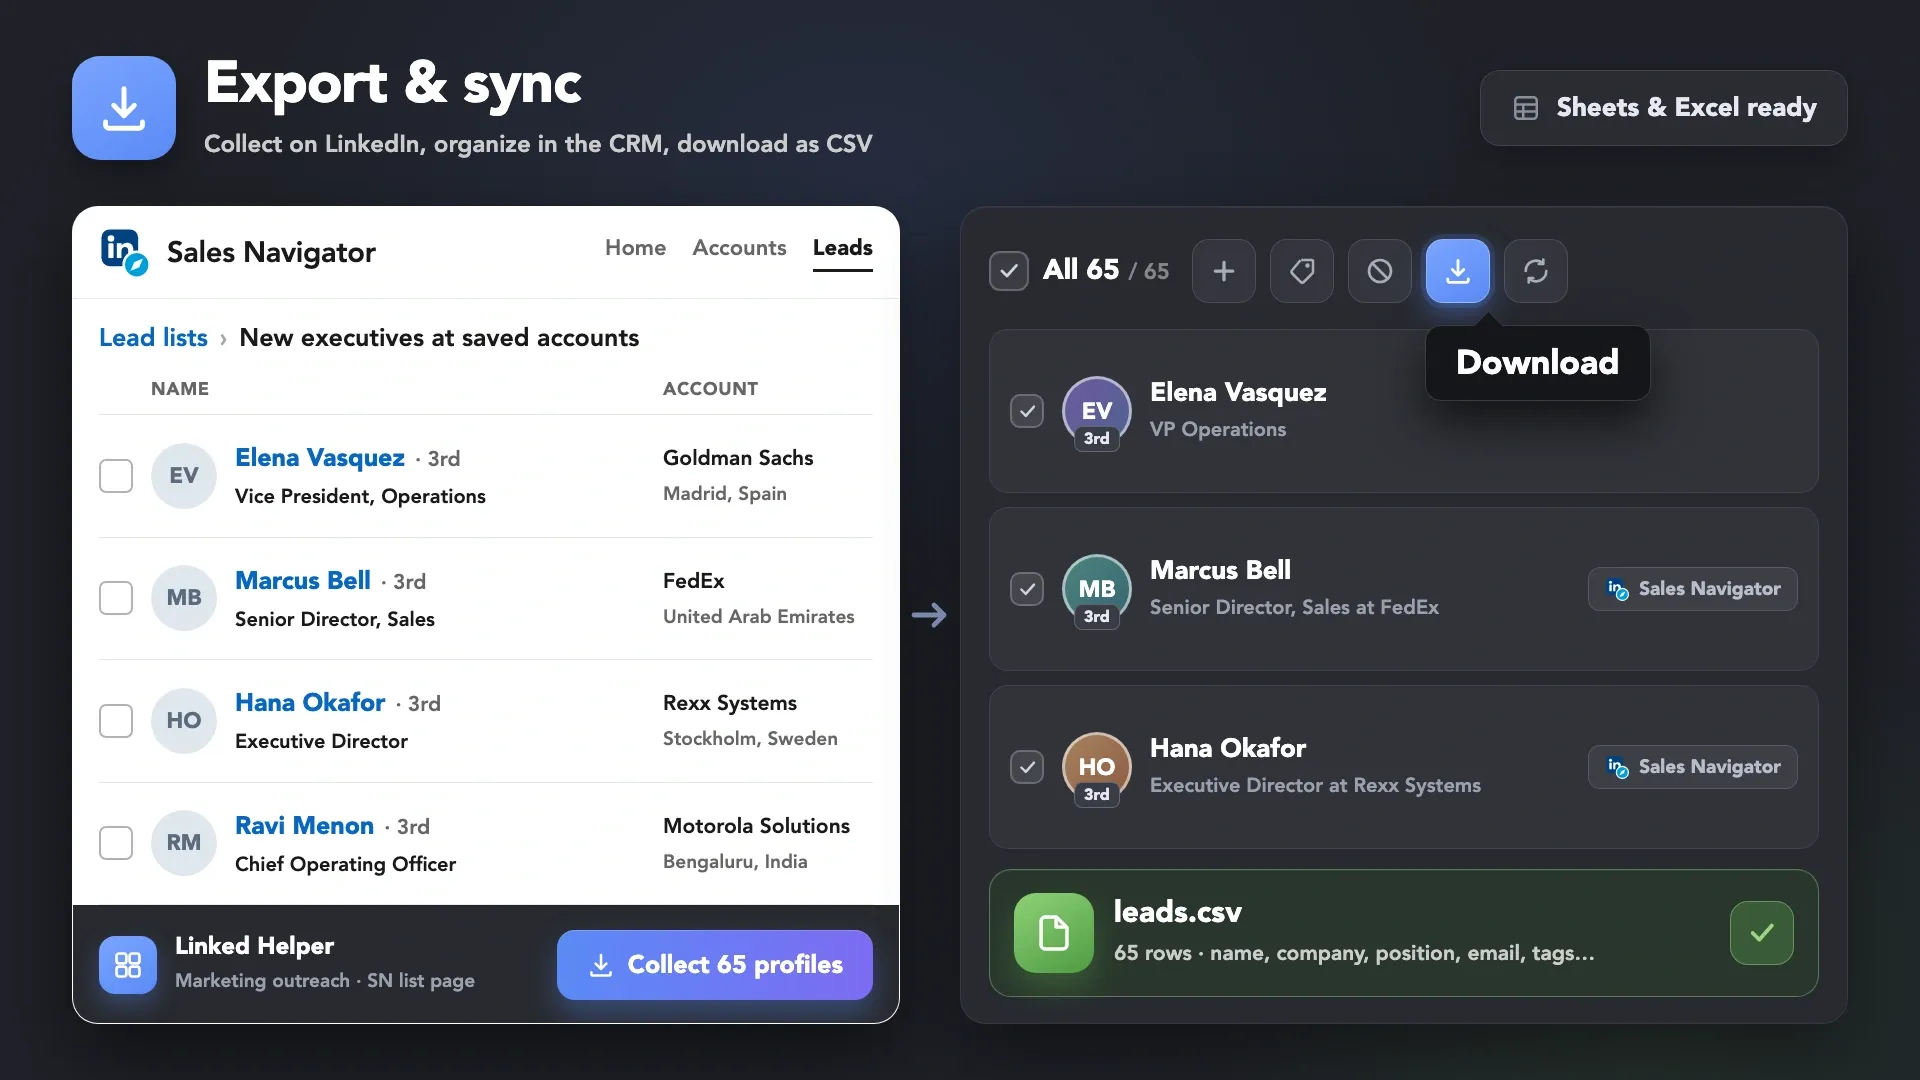Click EV avatar in Sales Navigator list

184,476
